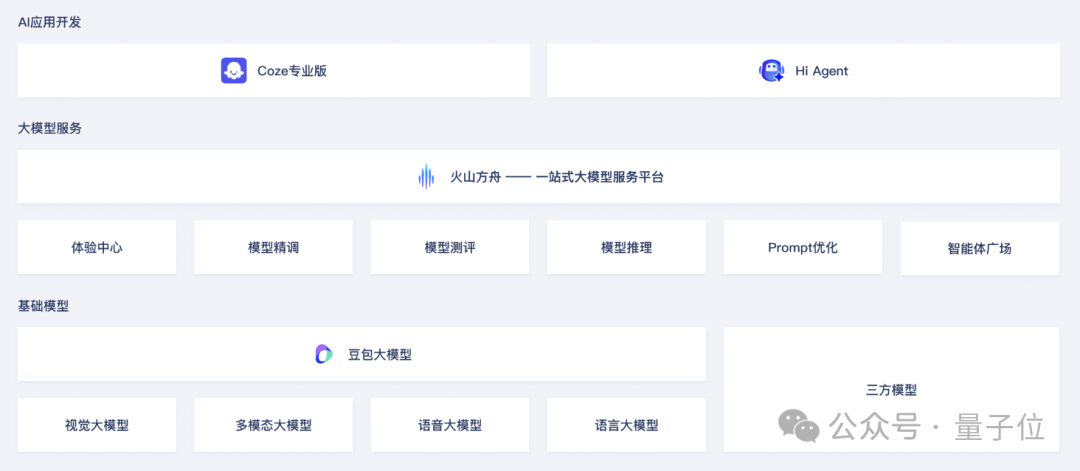The image size is (1080, 471).
Task: Click the 豆包大模型 colorful logo icon
Action: [324, 354]
